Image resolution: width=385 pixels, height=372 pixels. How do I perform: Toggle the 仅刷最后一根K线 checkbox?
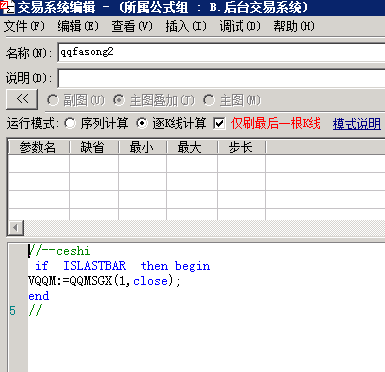[219, 124]
